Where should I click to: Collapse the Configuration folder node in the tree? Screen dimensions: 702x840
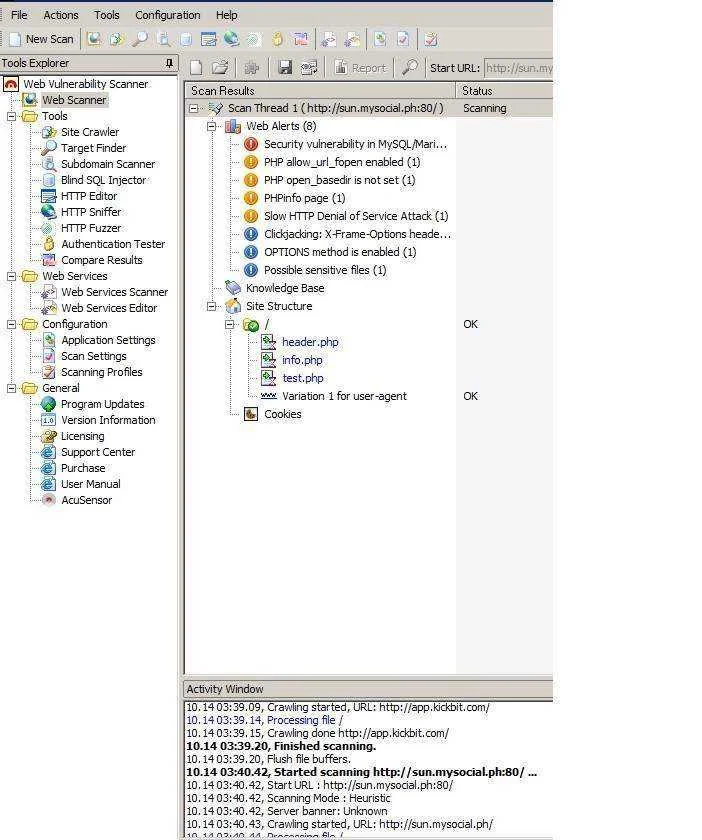11,324
